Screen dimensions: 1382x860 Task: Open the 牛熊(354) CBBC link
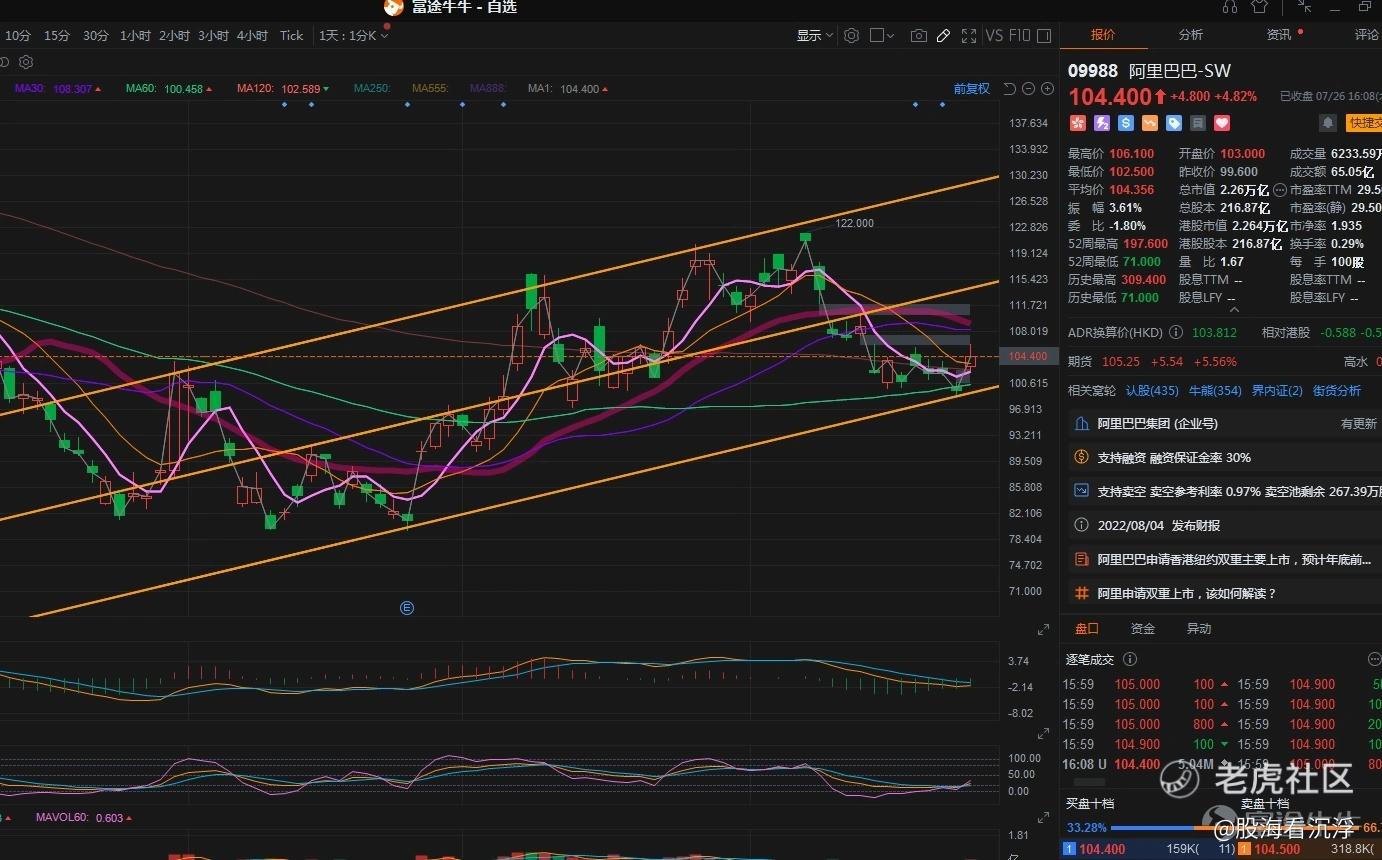click(1215, 391)
